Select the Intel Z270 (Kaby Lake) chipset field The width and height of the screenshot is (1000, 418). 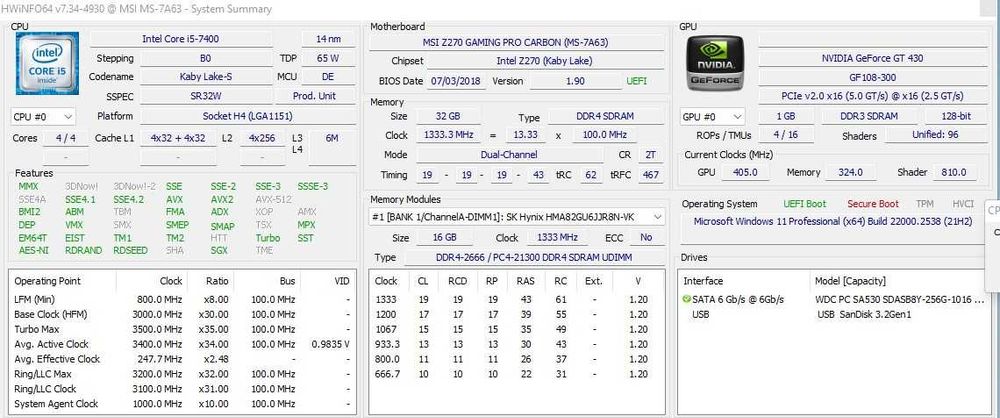pos(545,61)
